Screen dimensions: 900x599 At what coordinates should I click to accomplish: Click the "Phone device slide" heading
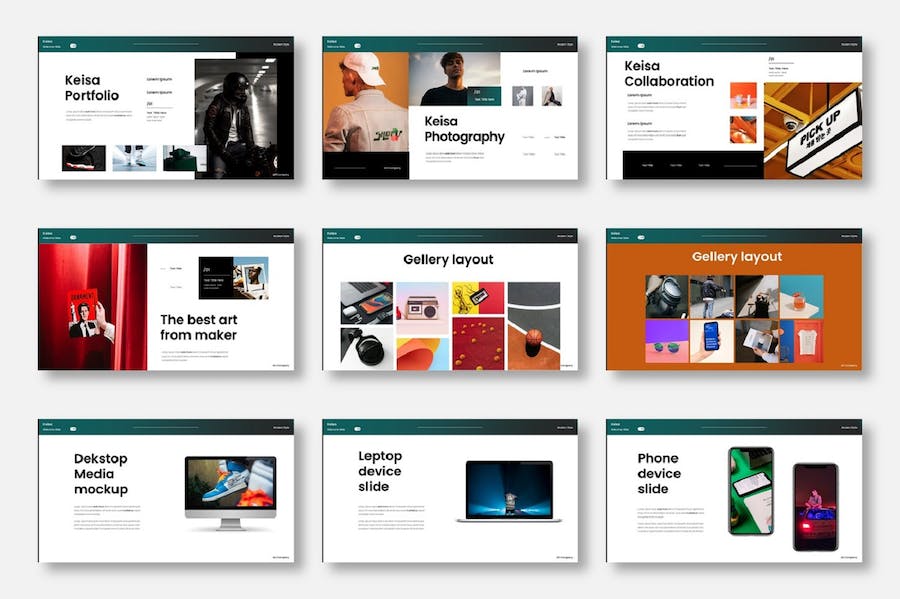[659, 474]
